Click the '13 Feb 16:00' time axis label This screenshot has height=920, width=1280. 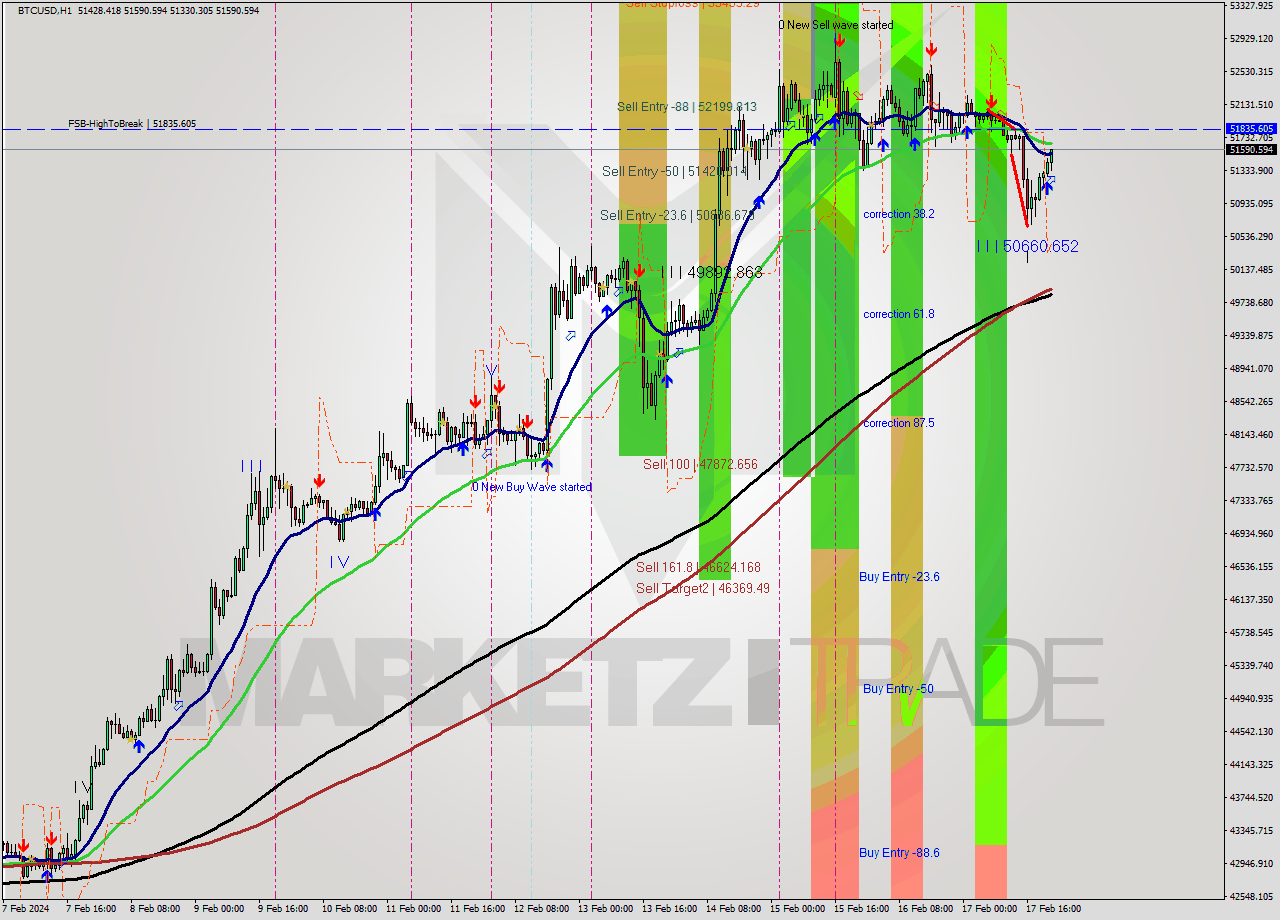(x=668, y=910)
